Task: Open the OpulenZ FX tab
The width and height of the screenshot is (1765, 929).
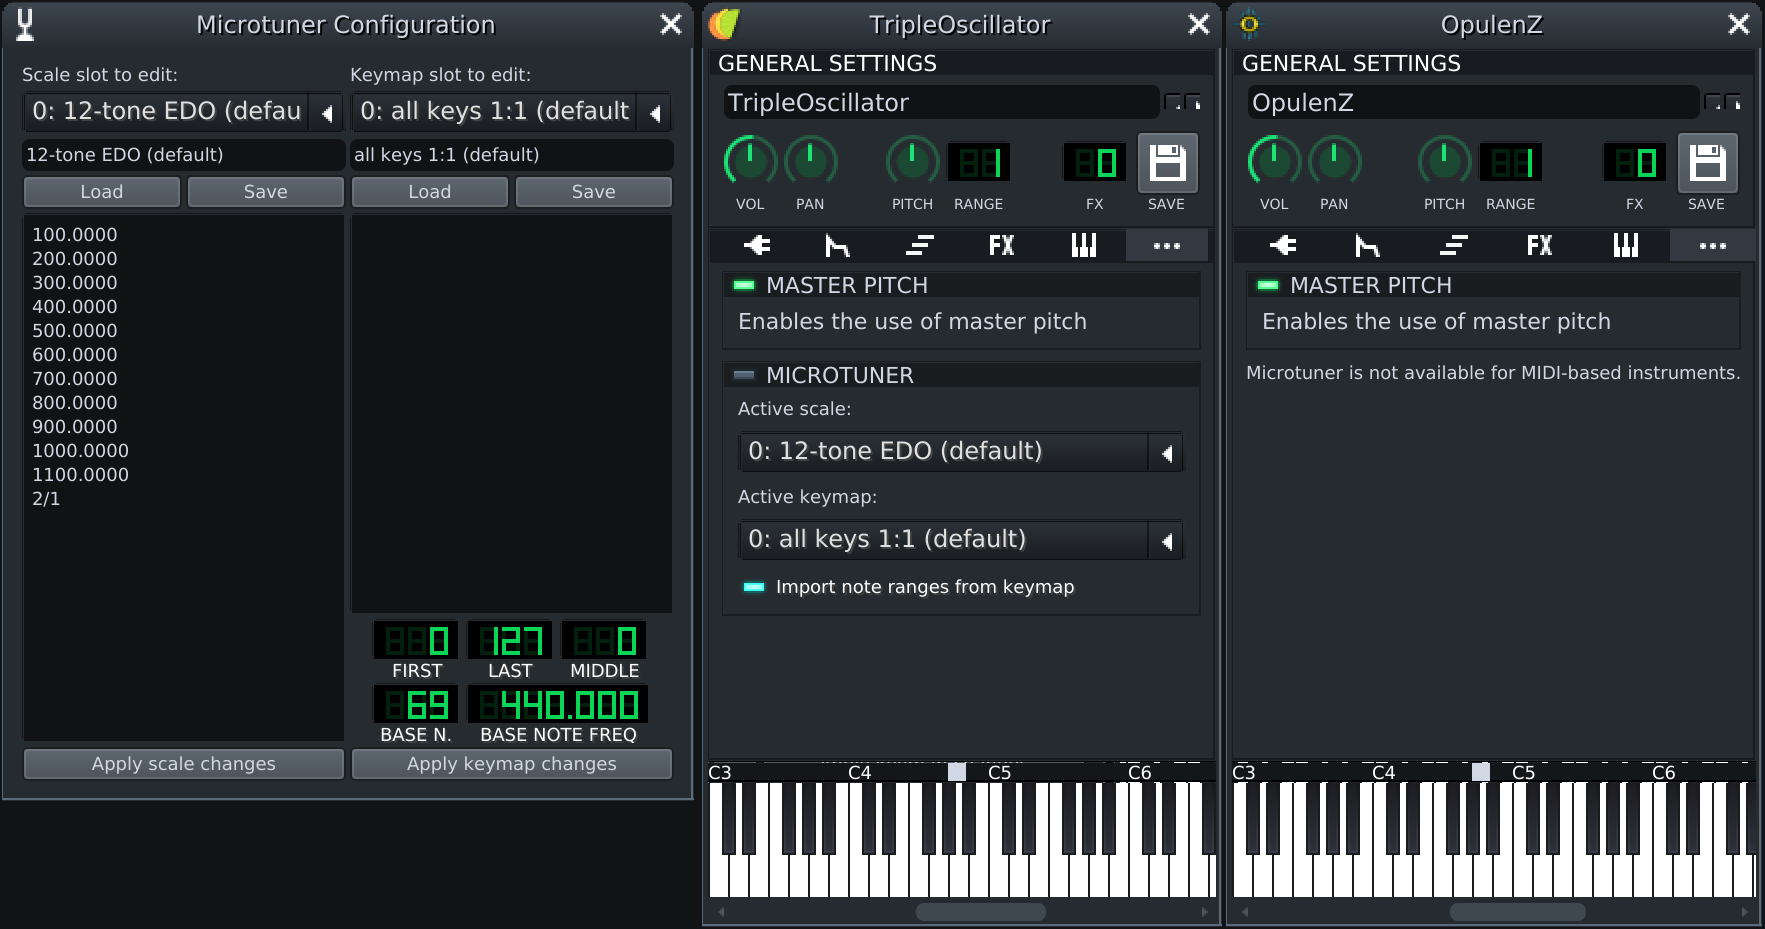Action: click(x=1540, y=245)
